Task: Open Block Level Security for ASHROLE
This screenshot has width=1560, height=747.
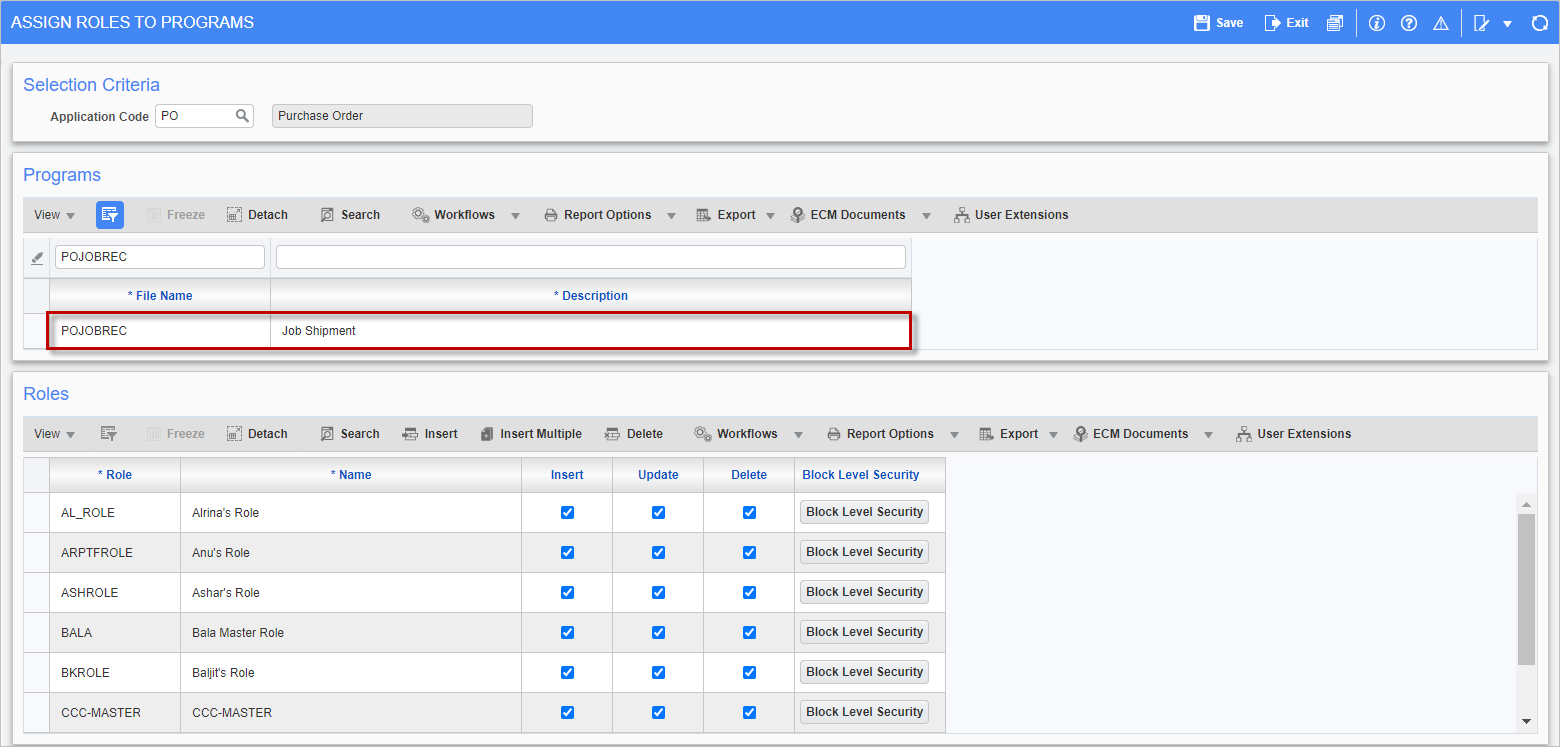Action: click(x=864, y=592)
